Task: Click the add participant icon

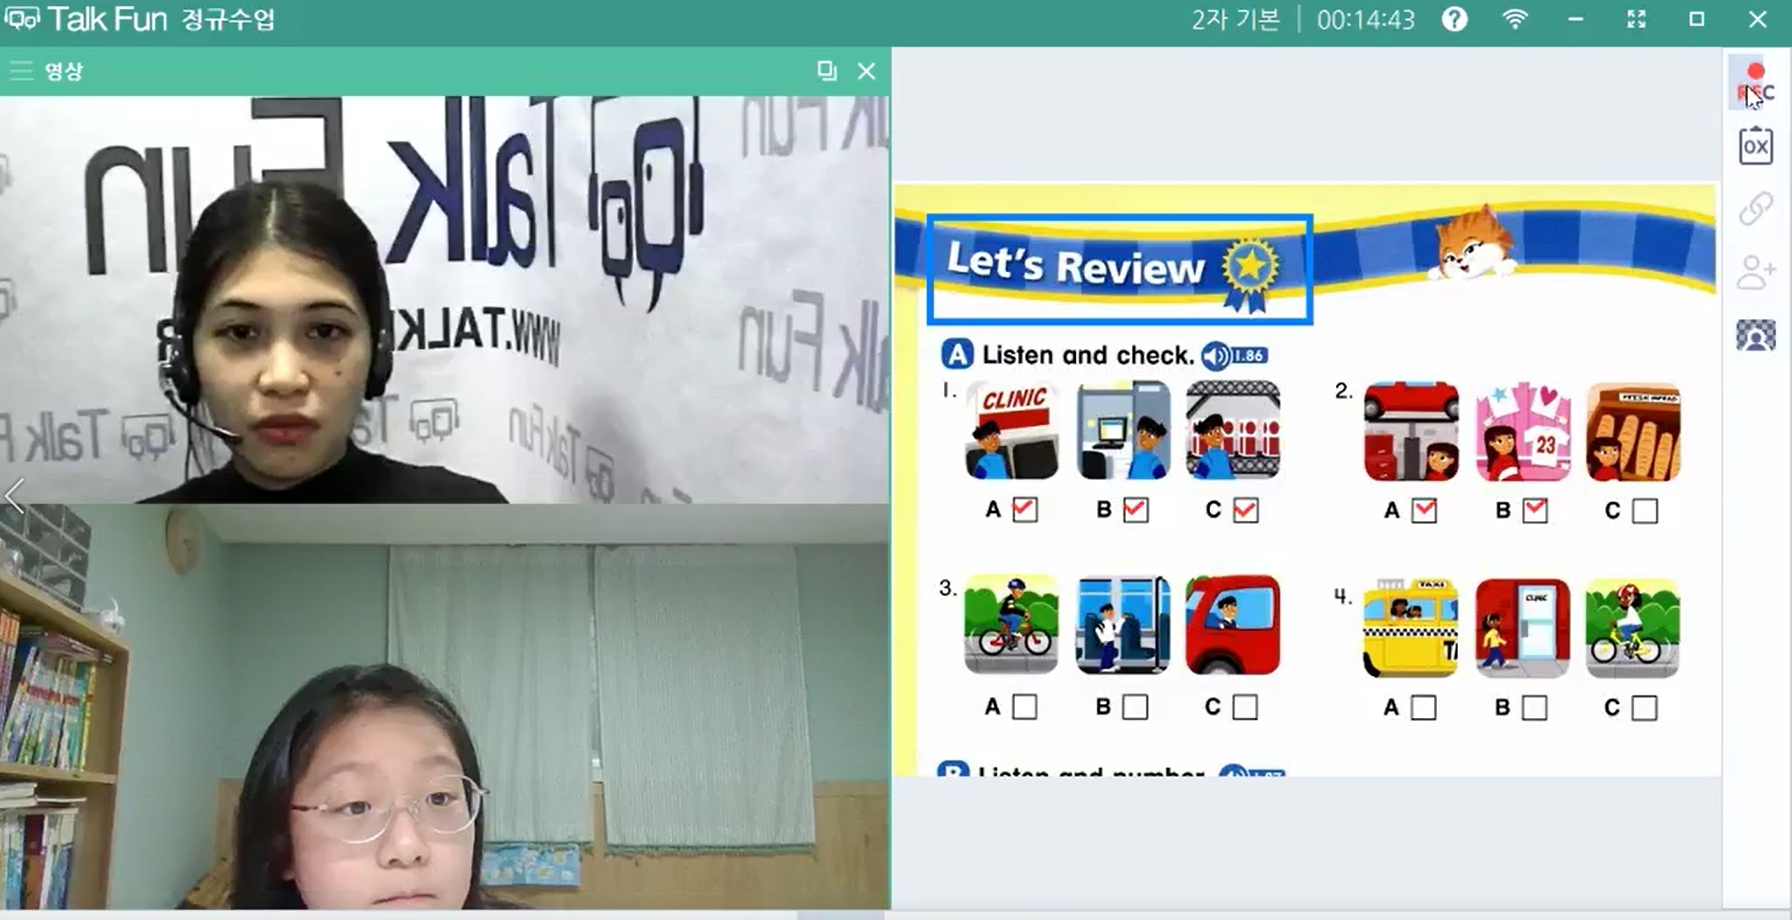Action: [1755, 272]
